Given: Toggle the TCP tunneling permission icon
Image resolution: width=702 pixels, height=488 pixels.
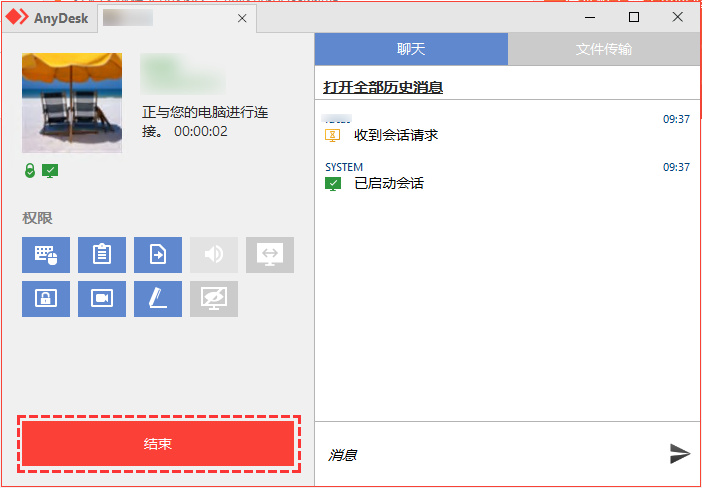Looking at the screenshot, I should pos(270,255).
